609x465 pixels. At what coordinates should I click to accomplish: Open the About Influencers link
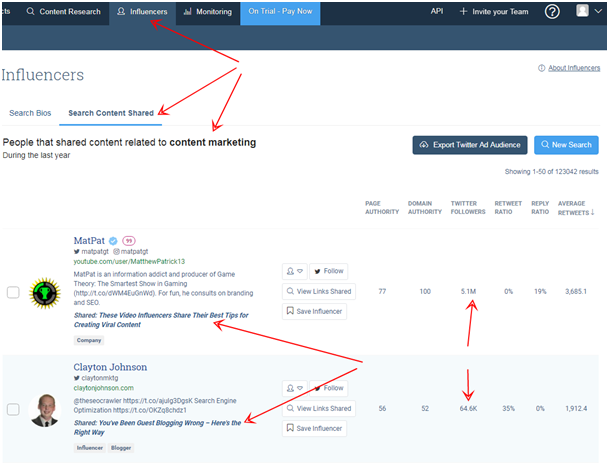click(574, 68)
